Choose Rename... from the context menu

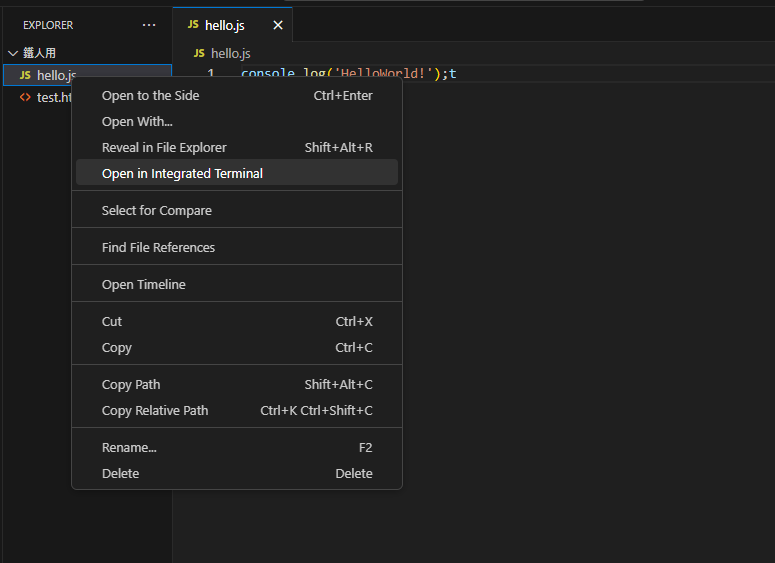(x=237, y=448)
